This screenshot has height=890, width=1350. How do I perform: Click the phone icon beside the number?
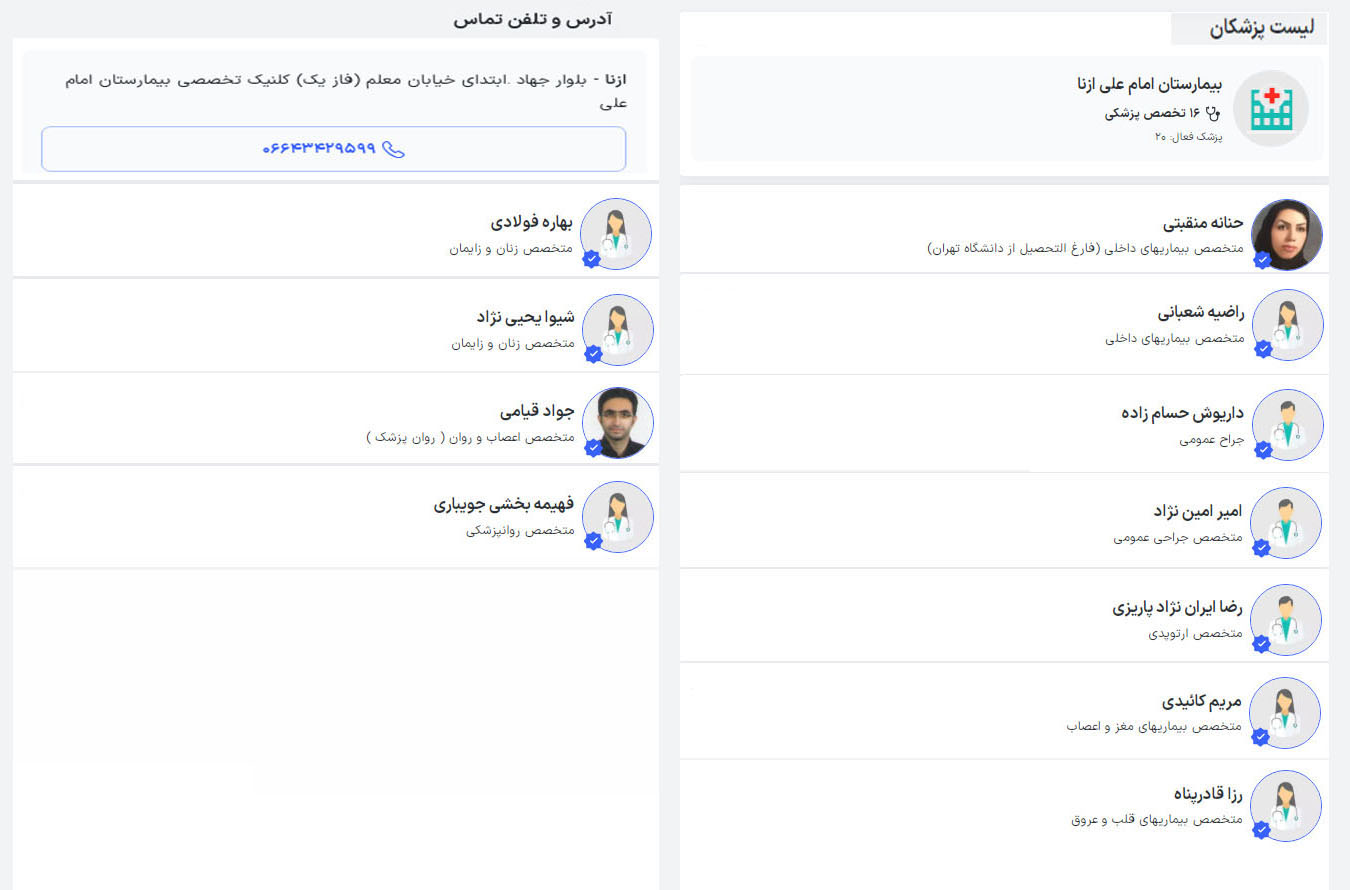point(394,149)
